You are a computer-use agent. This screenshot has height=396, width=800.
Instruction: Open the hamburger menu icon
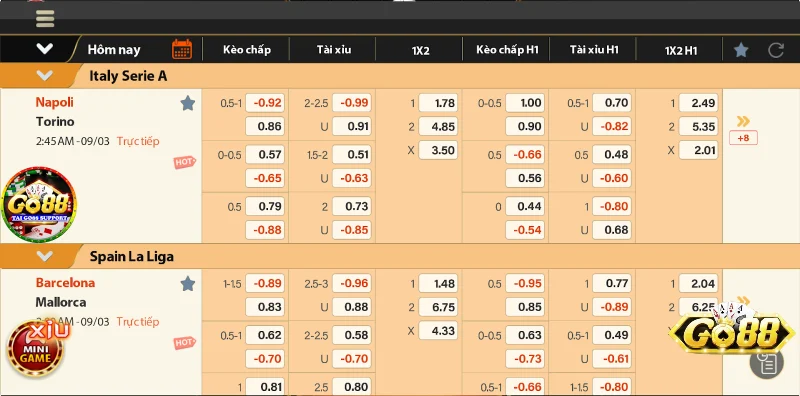(x=45, y=18)
